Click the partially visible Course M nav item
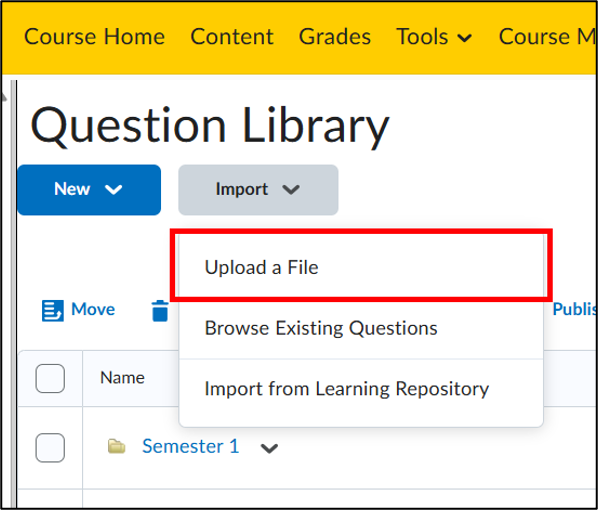Viewport: 598px width, 510px height. point(547,37)
